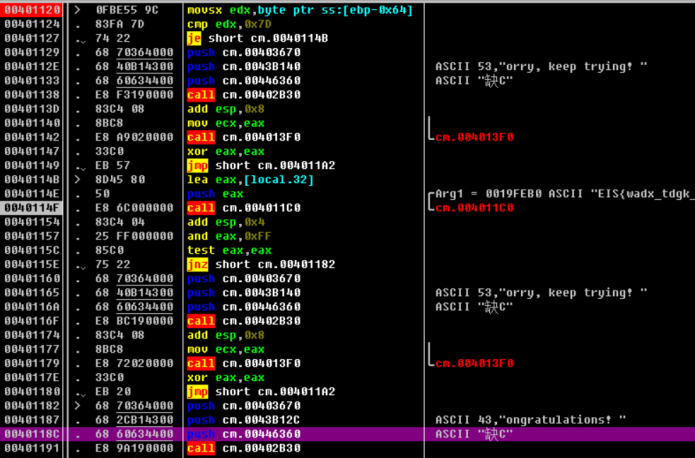The width and height of the screenshot is (695, 458).
Task: Select the greyed address 0040114F
Action: (x=31, y=208)
